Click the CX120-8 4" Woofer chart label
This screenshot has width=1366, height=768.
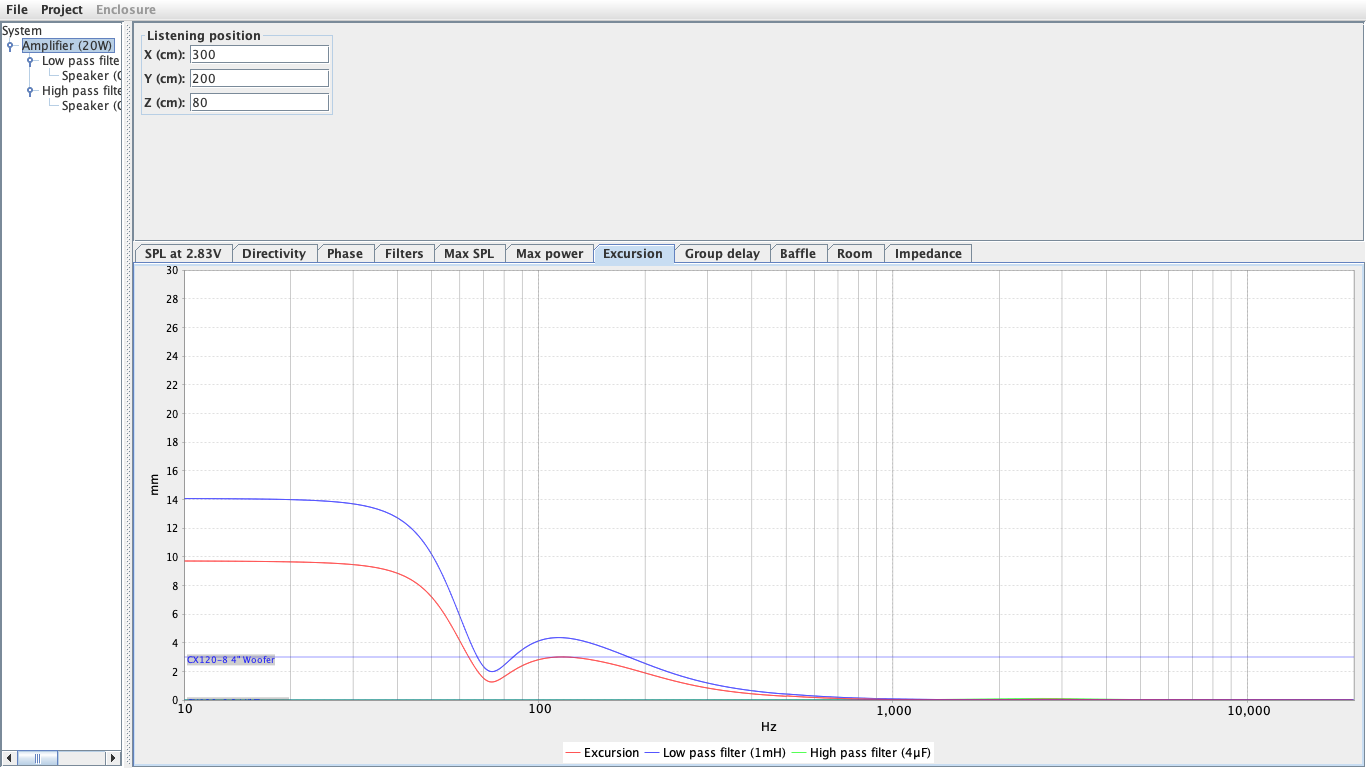point(231,660)
